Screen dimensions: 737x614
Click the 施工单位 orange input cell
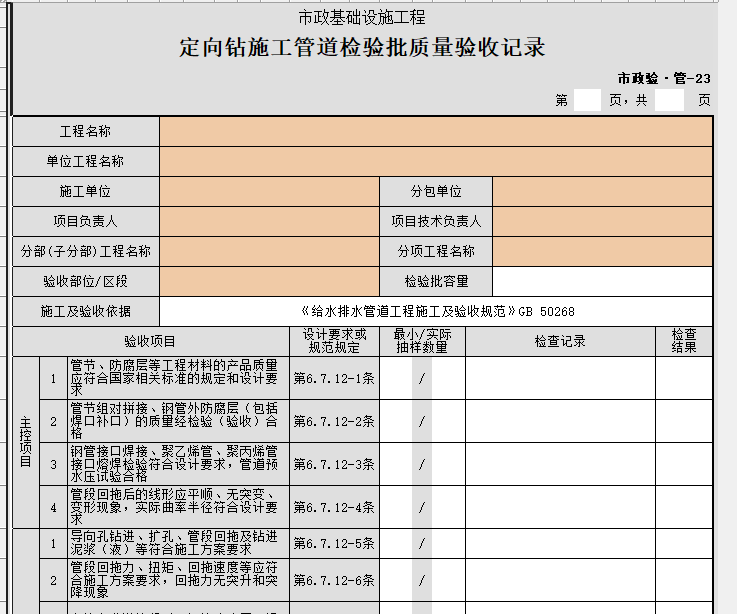click(x=268, y=192)
